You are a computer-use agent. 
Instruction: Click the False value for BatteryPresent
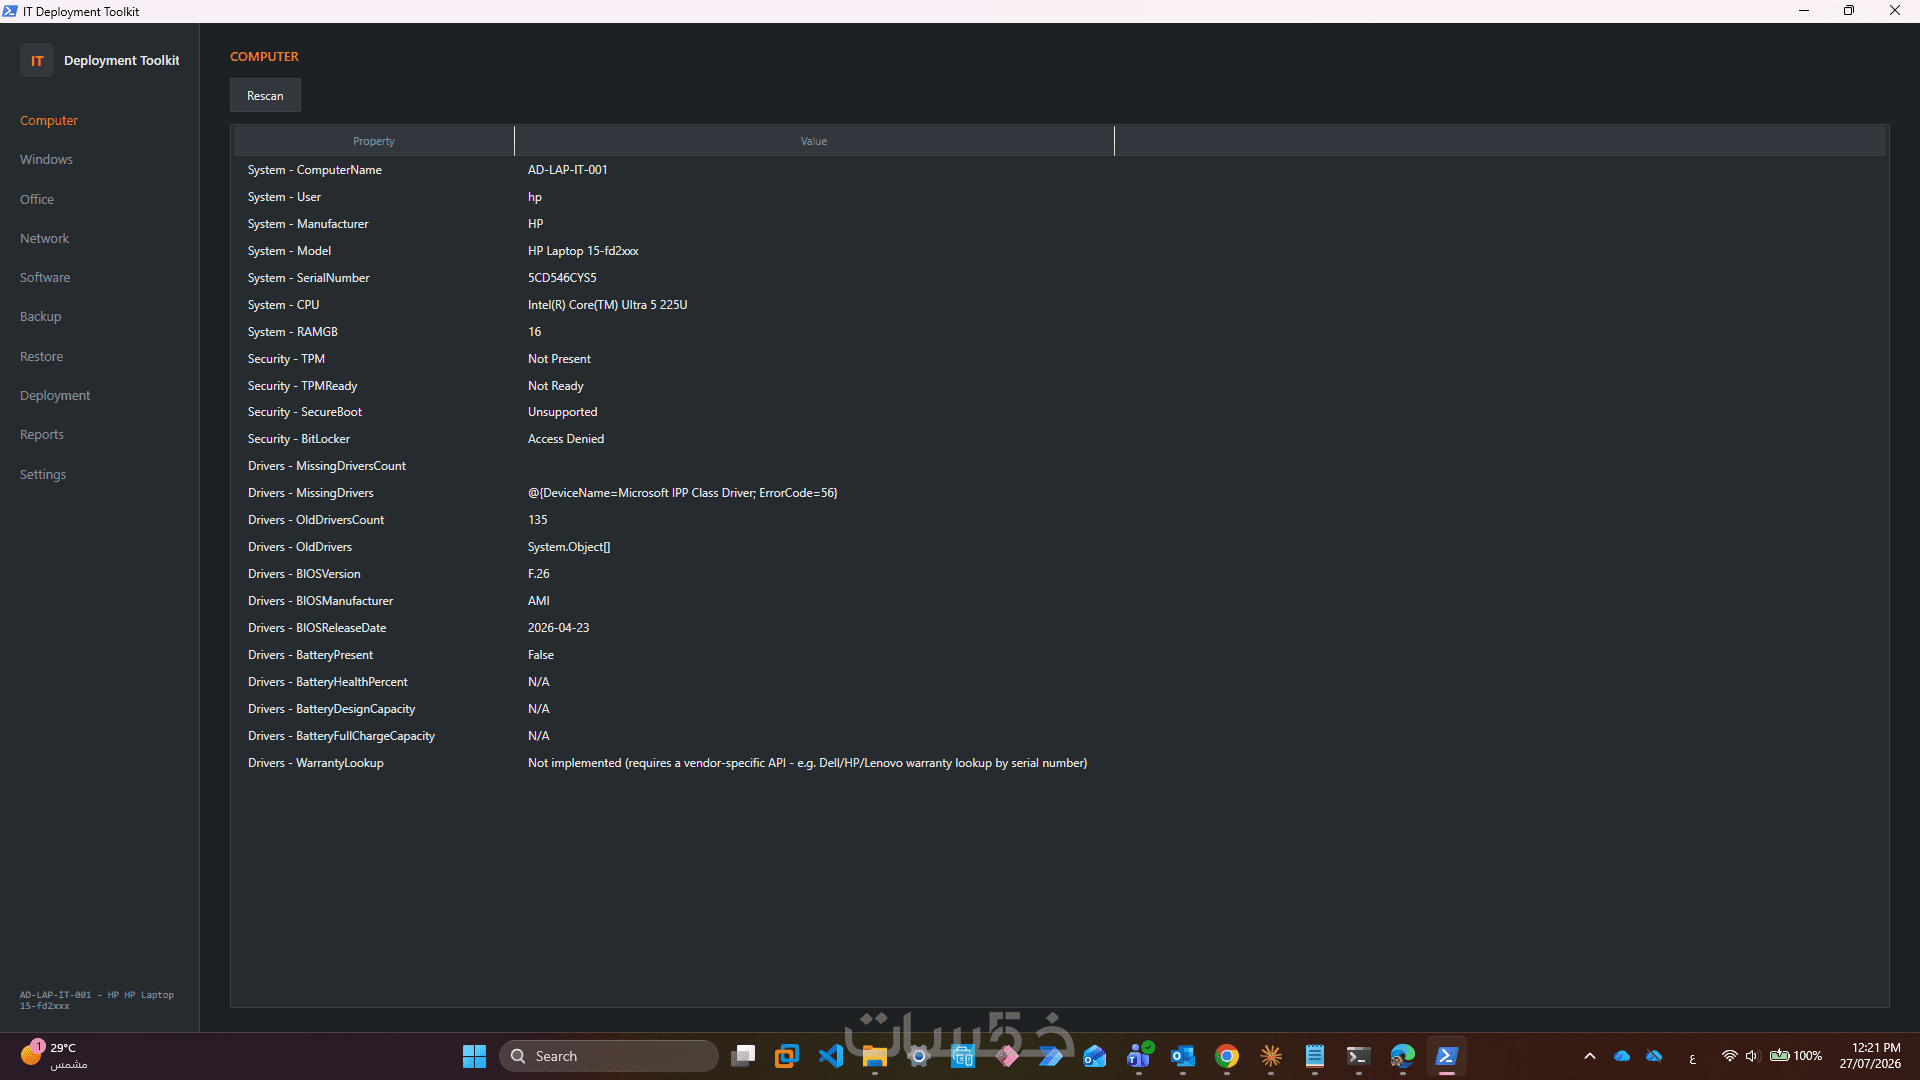point(541,655)
